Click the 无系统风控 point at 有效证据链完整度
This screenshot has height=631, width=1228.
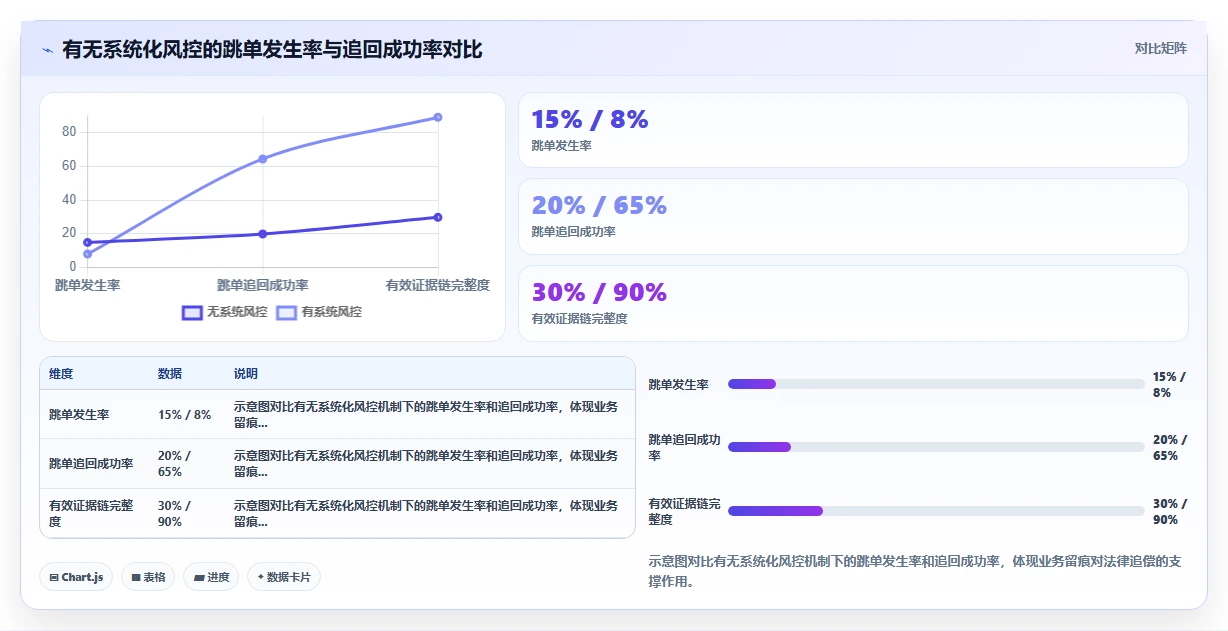438,217
